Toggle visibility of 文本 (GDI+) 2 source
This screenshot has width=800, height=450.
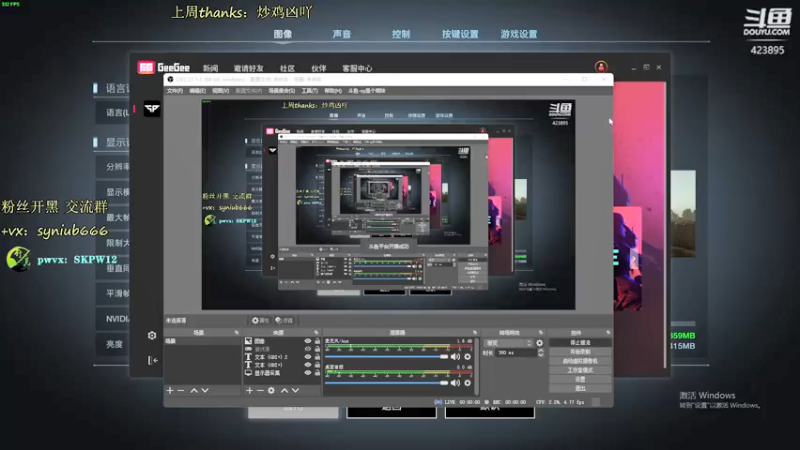point(308,357)
